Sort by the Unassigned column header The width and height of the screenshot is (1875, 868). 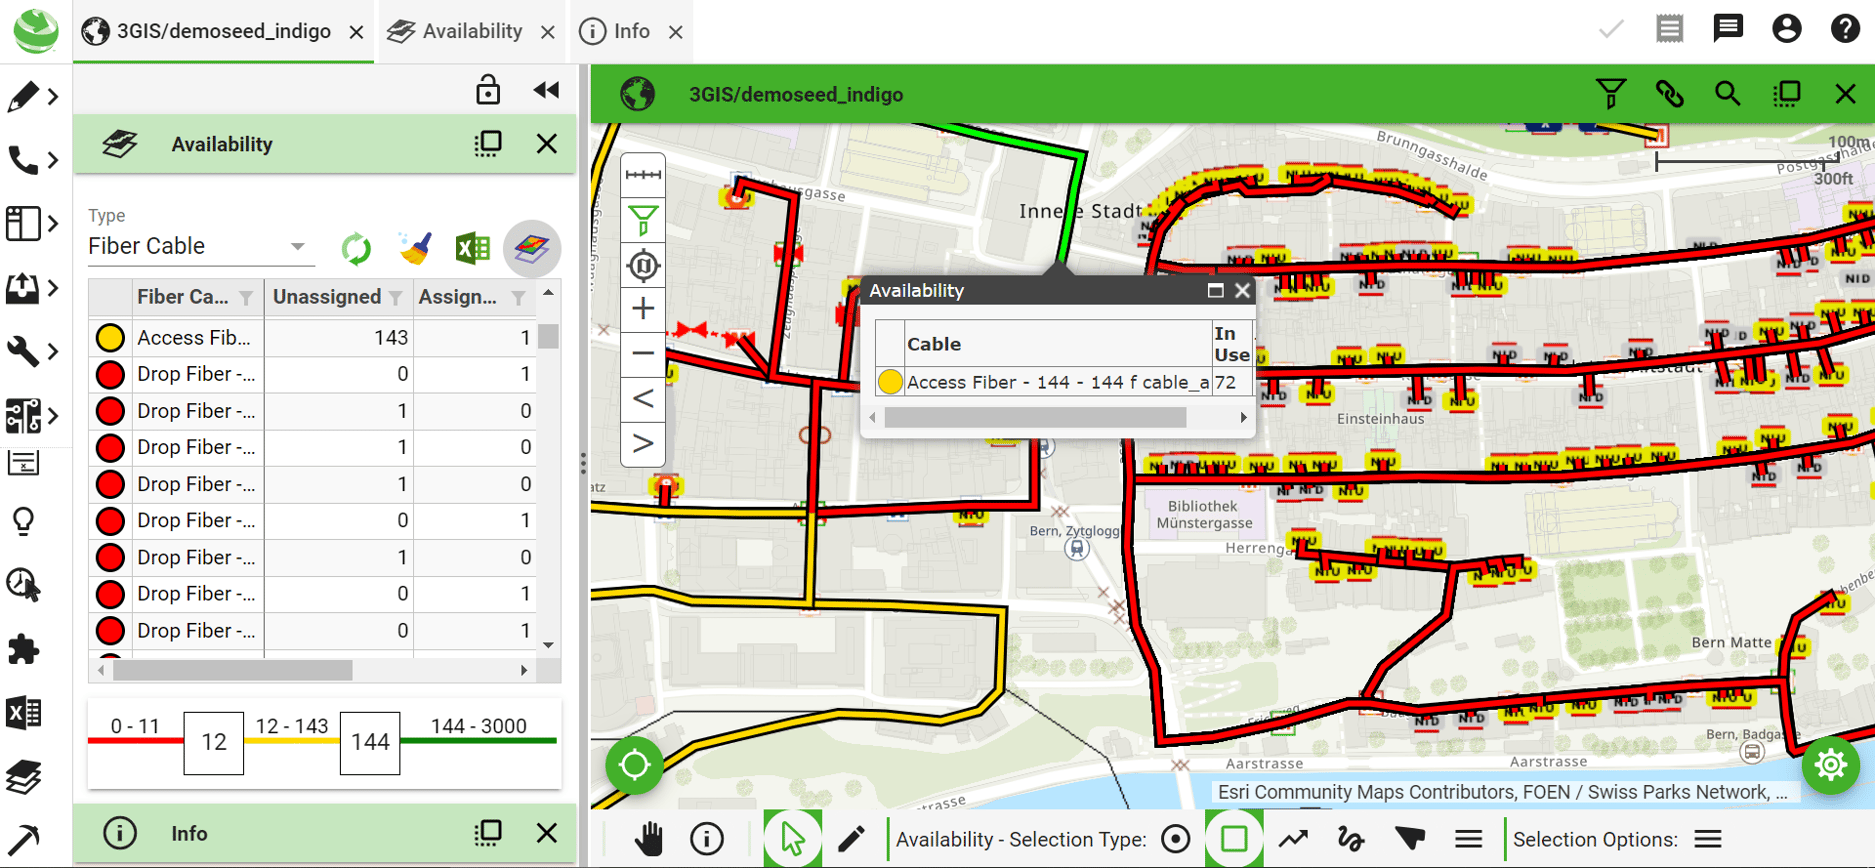(326, 297)
